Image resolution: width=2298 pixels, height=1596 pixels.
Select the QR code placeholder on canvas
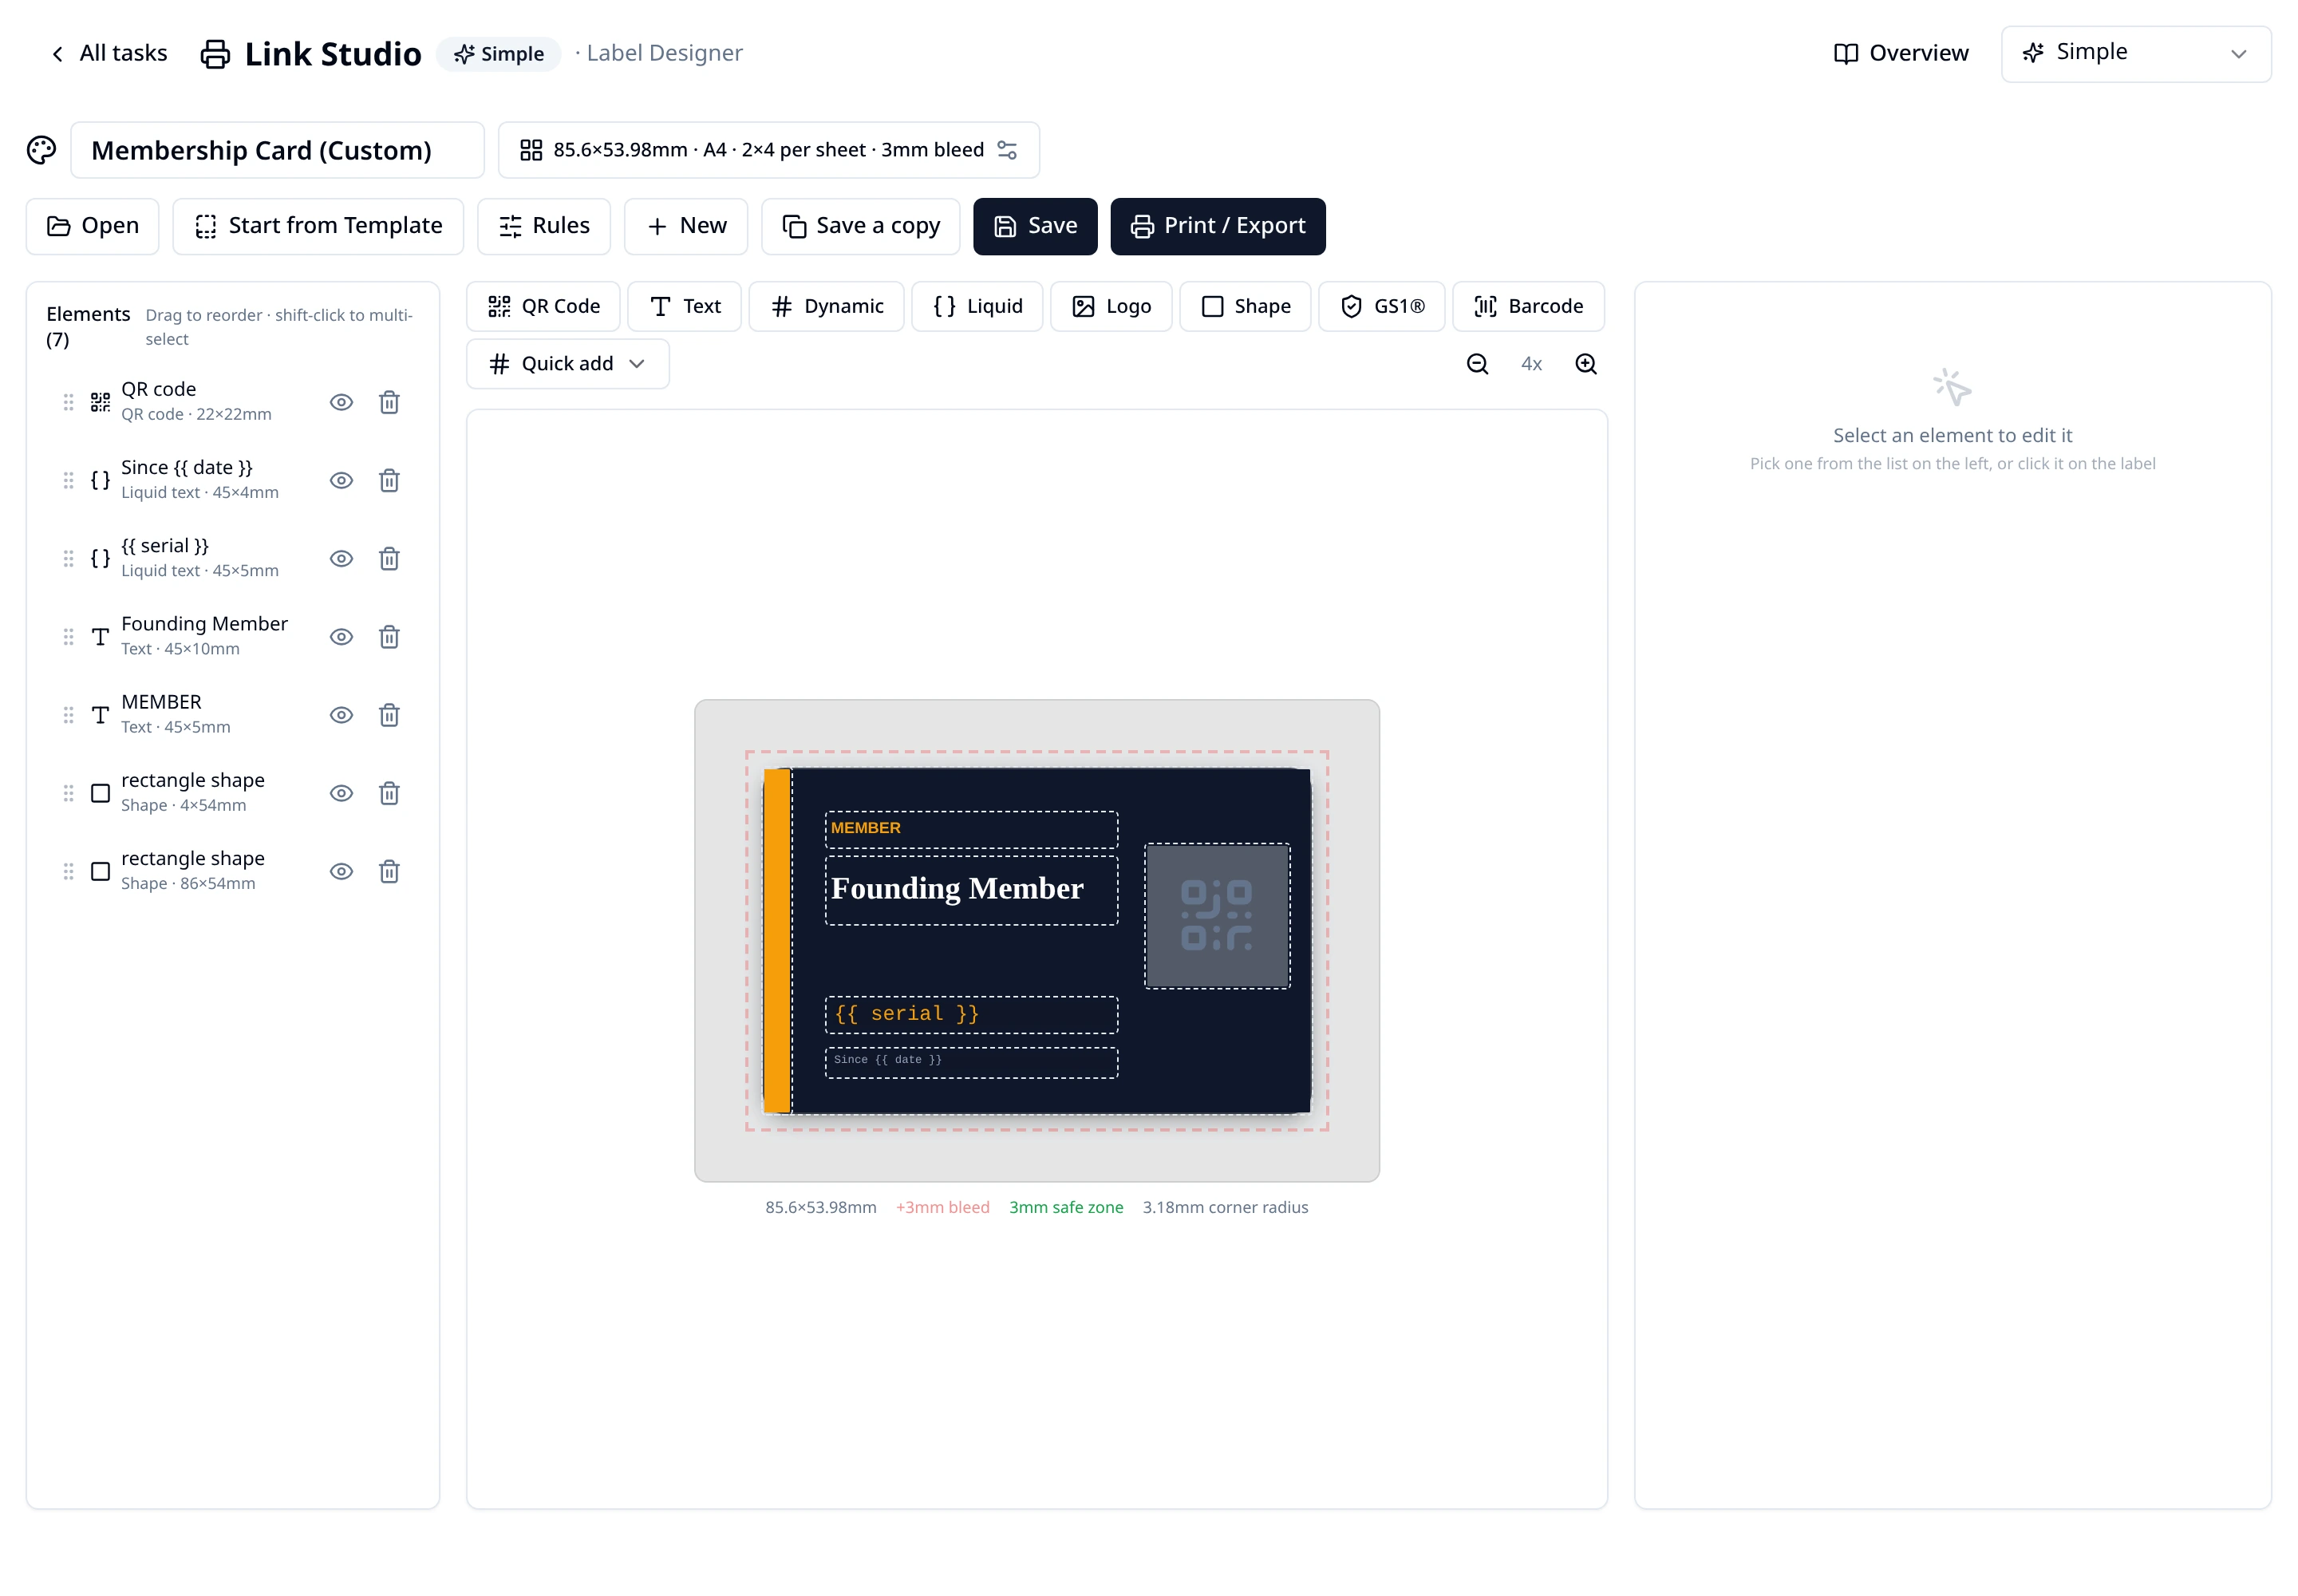[1217, 915]
